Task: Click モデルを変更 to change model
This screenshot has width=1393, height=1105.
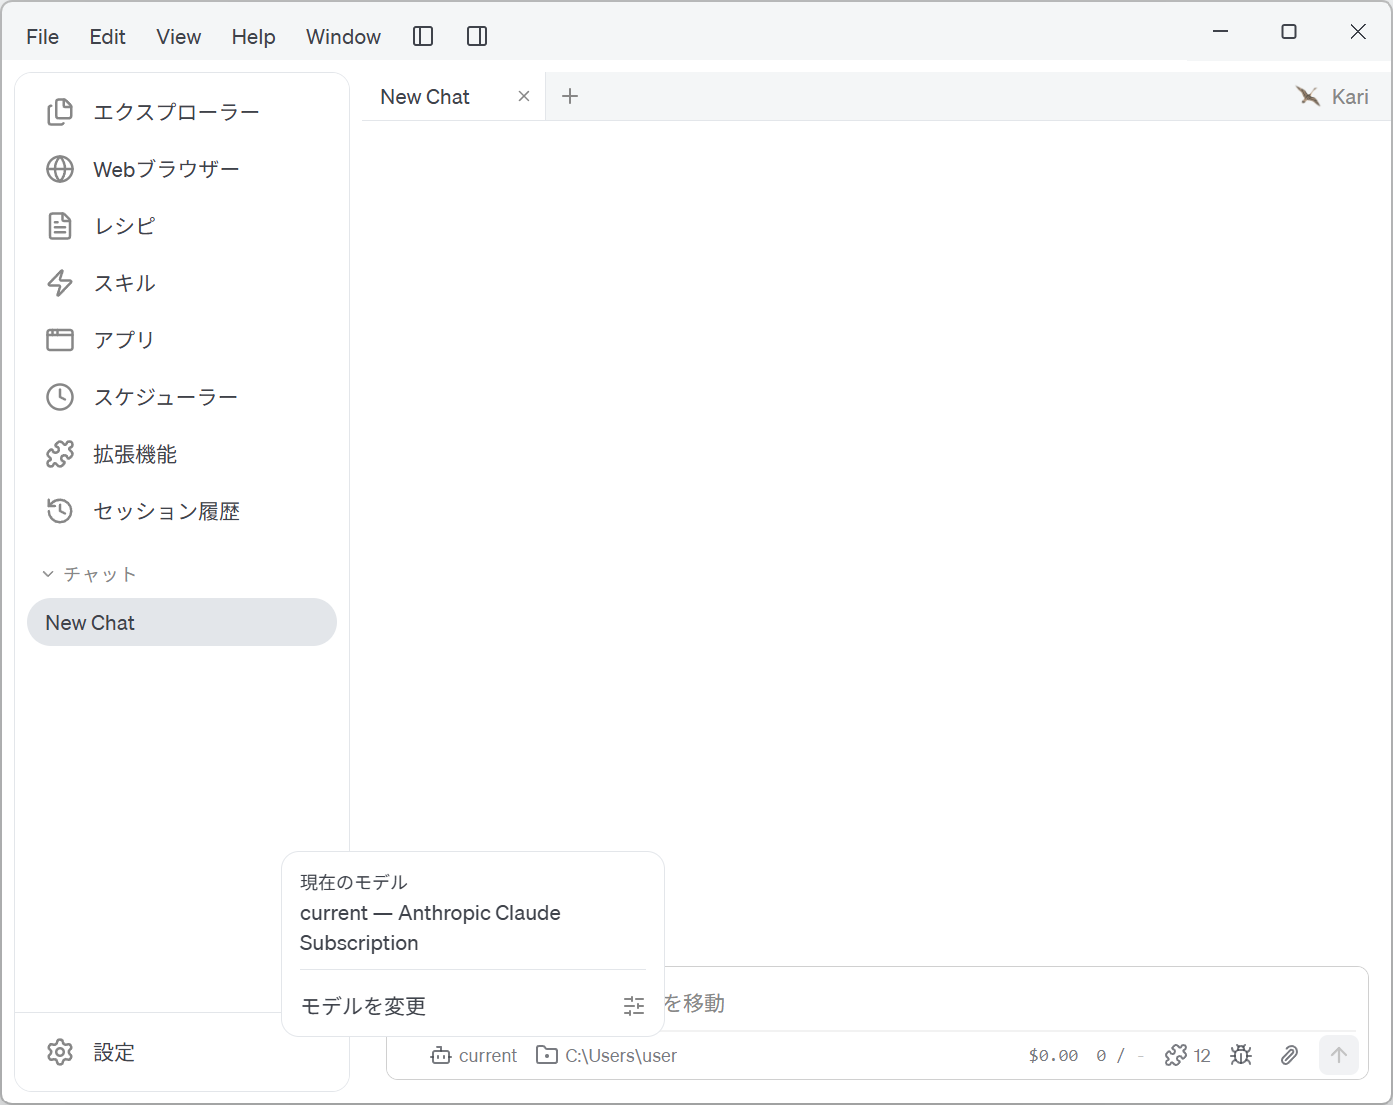Action: pyautogui.click(x=472, y=1006)
